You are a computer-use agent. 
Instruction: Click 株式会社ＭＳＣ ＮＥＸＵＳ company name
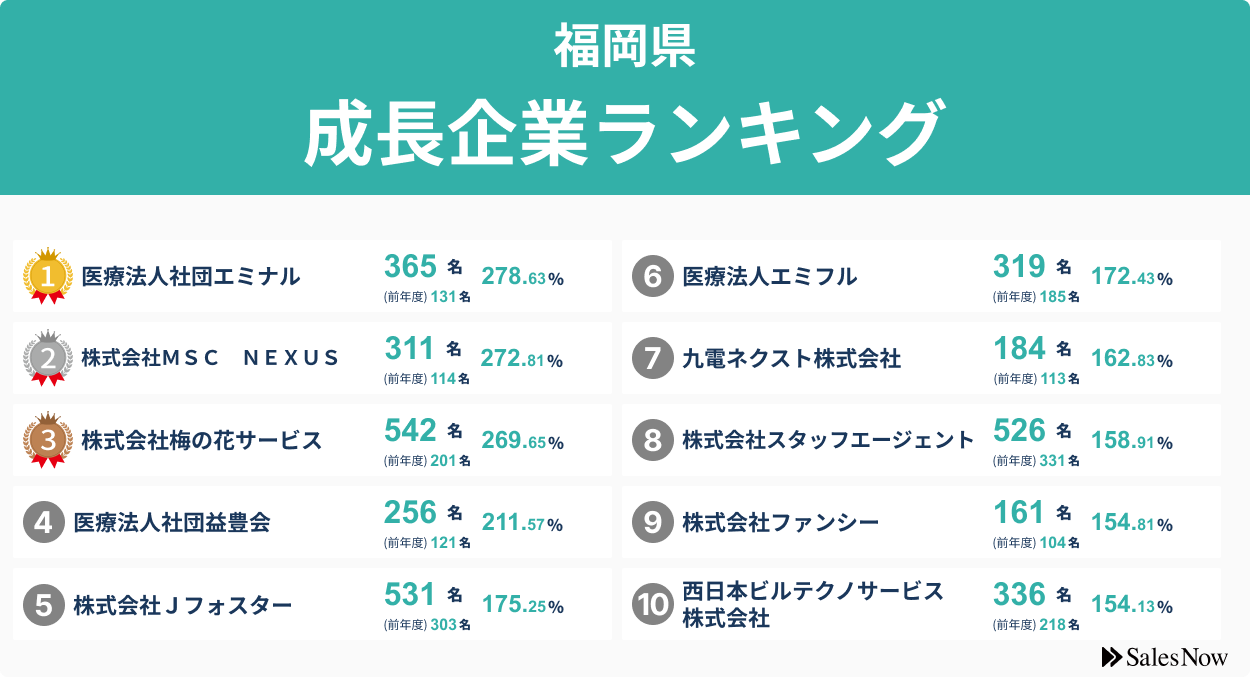[211, 358]
